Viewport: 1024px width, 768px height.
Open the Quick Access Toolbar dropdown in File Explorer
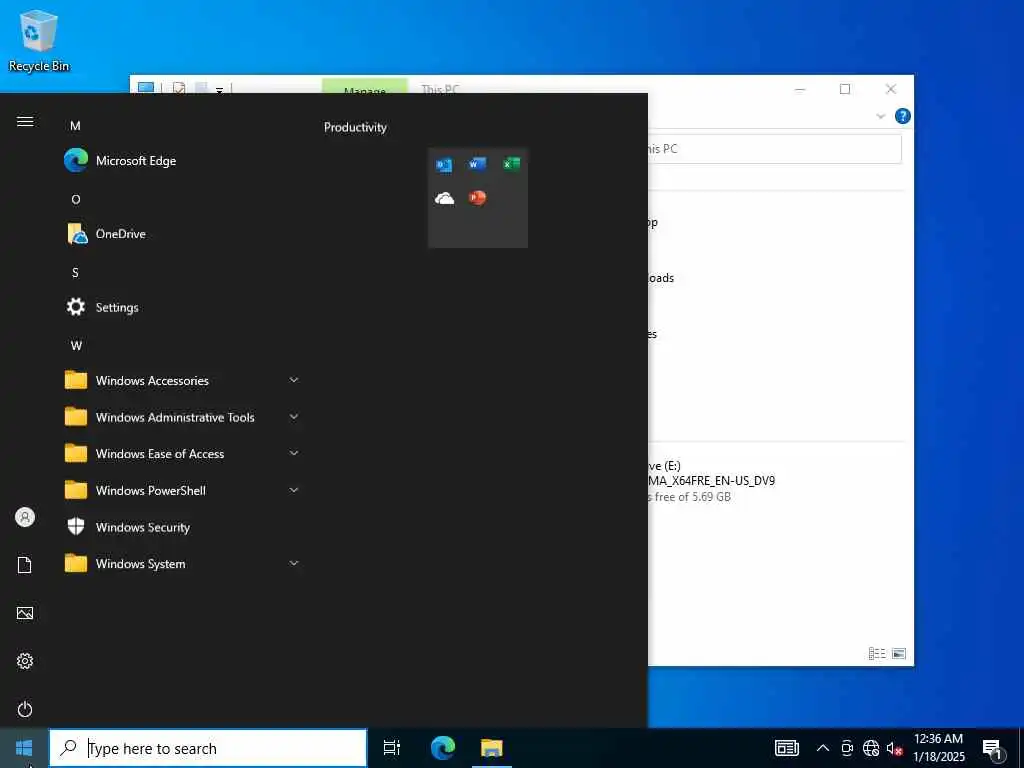pyautogui.click(x=219, y=89)
